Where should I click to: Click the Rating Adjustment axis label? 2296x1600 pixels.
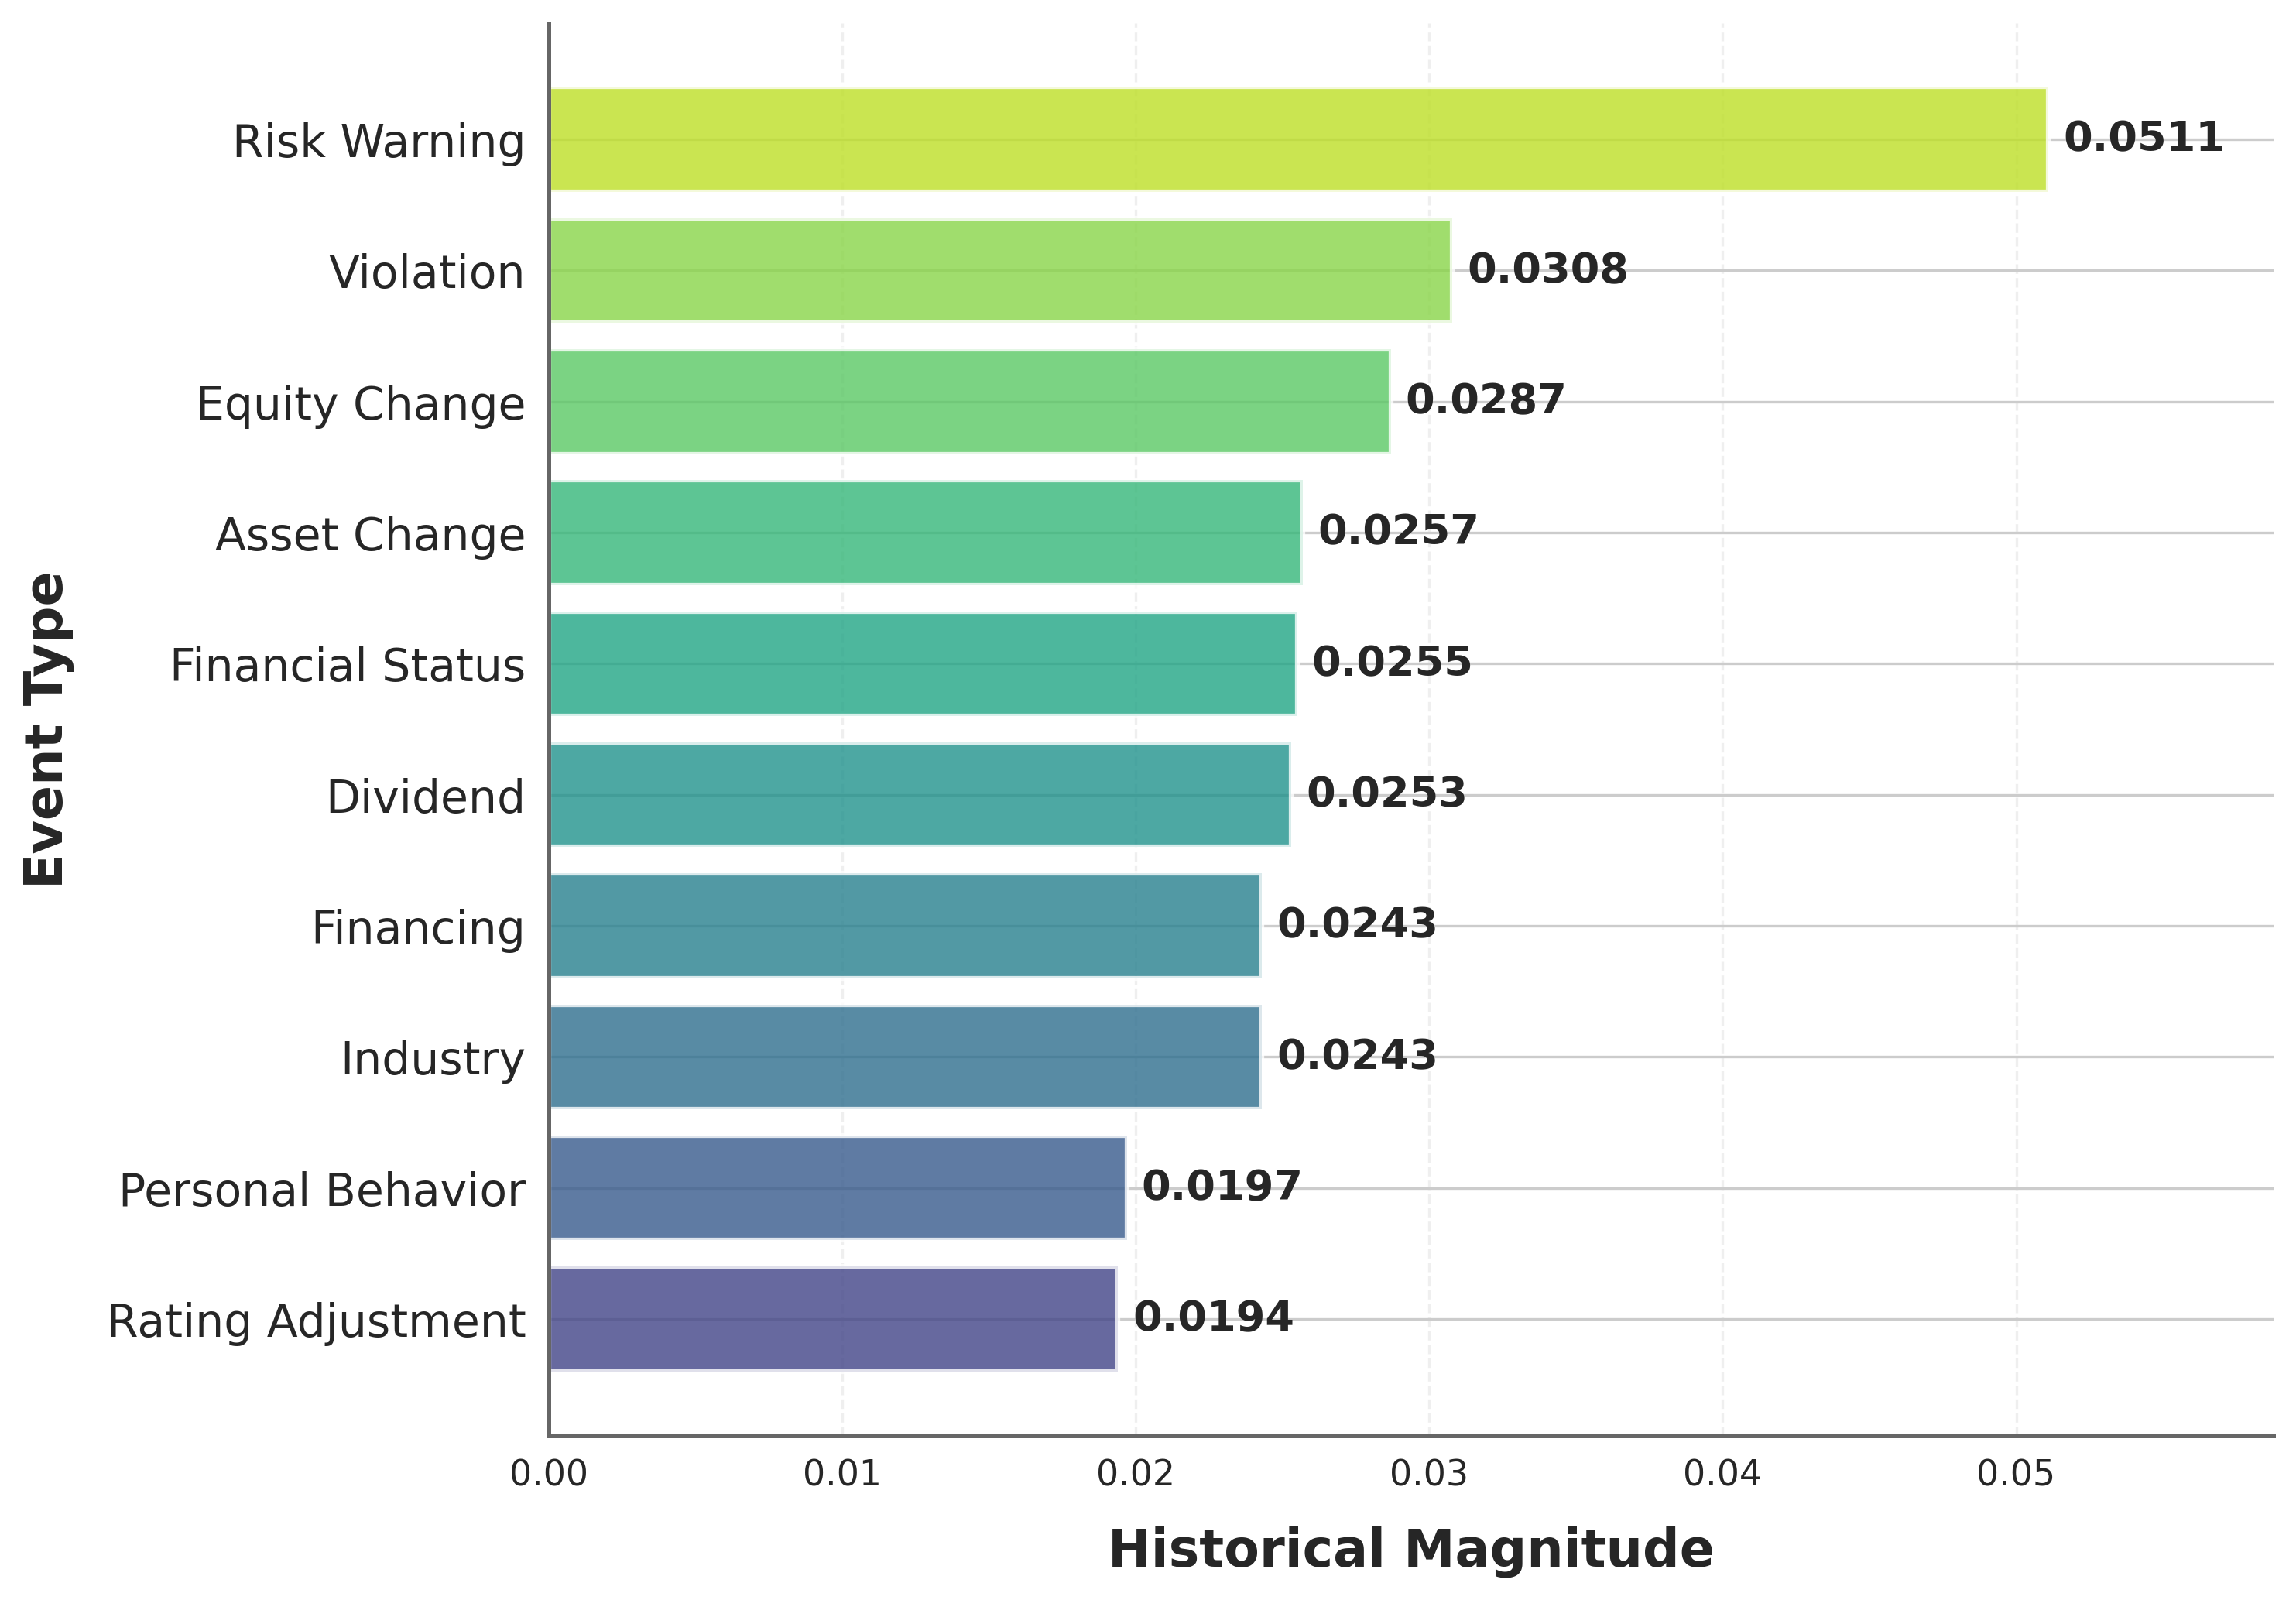click(x=316, y=1321)
